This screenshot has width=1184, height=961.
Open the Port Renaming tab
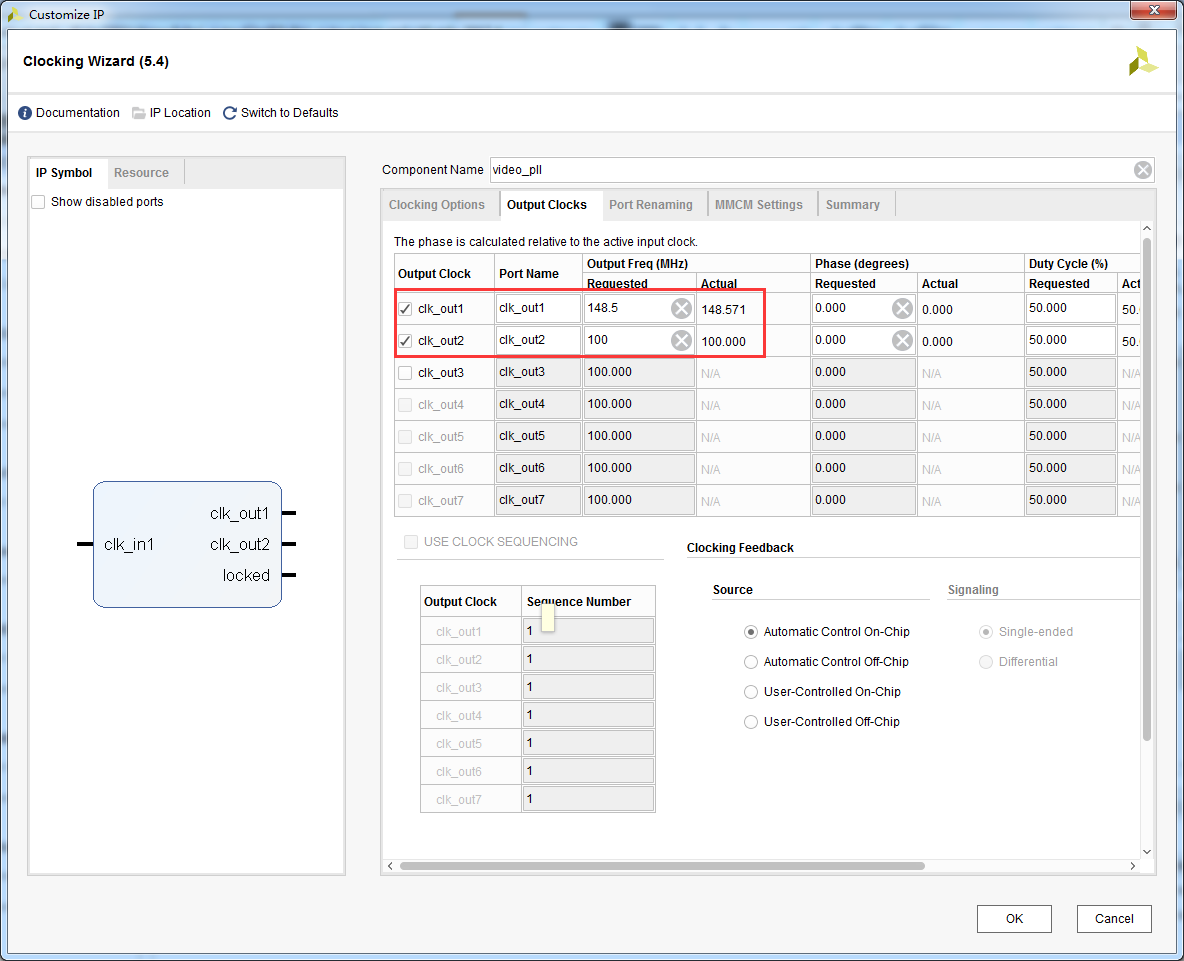point(650,205)
